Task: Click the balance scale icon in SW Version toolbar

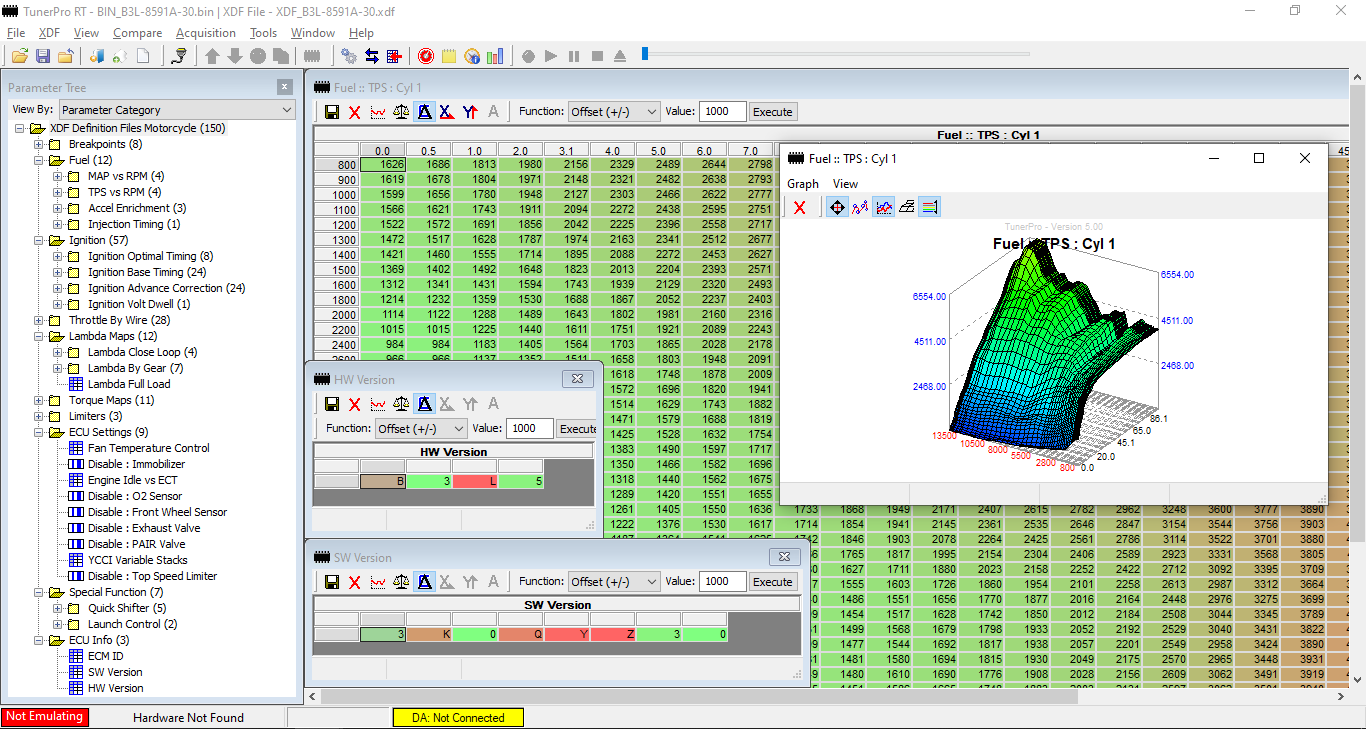Action: (401, 582)
